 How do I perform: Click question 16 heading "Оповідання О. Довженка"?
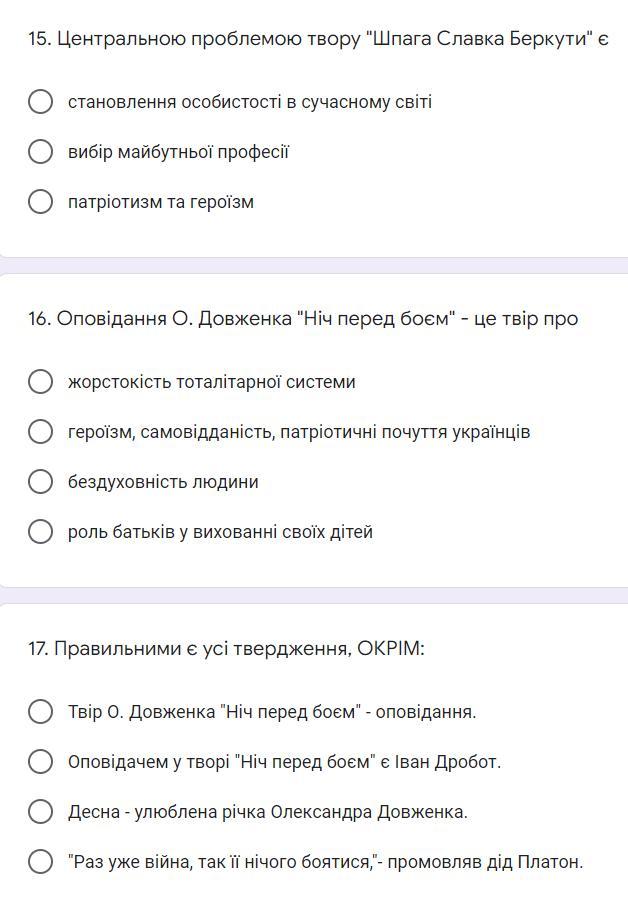(x=303, y=319)
